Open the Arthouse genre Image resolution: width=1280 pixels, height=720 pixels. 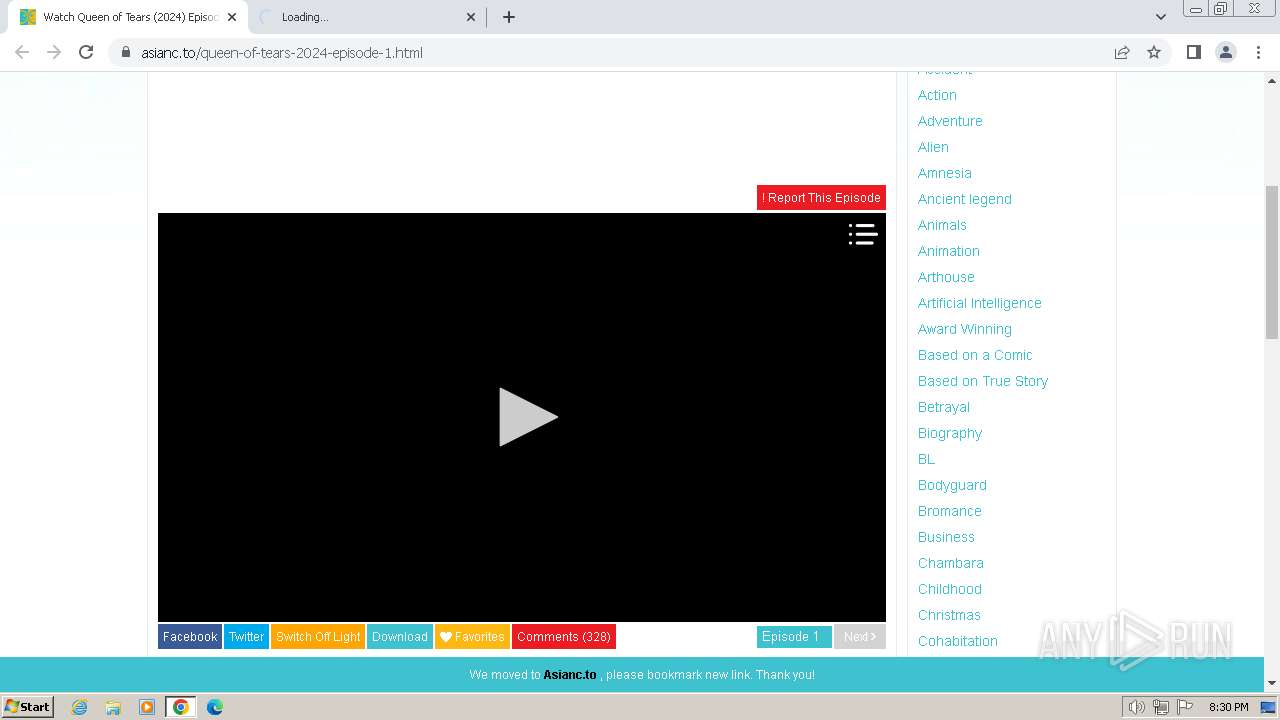tap(946, 277)
